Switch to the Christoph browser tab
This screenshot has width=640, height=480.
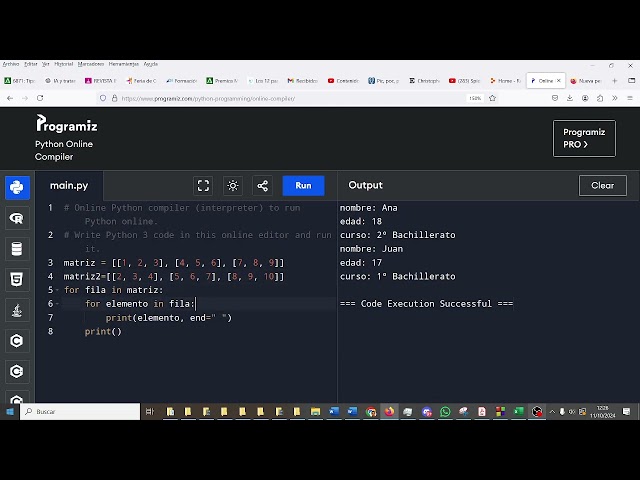(424, 81)
